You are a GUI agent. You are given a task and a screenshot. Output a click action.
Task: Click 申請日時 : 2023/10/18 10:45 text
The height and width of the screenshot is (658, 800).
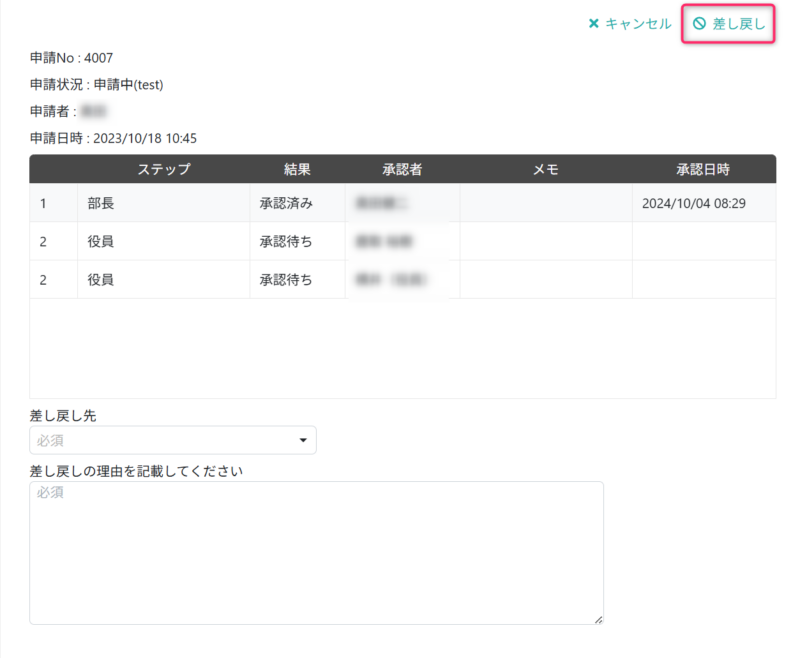[113, 138]
